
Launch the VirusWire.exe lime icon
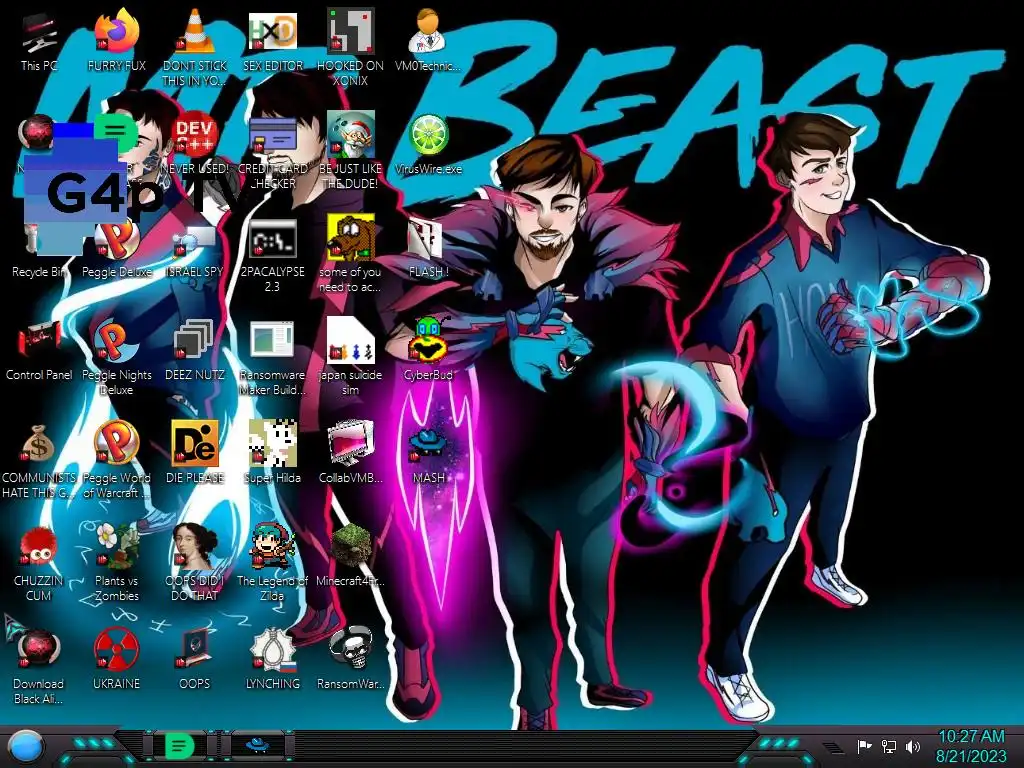coord(428,144)
